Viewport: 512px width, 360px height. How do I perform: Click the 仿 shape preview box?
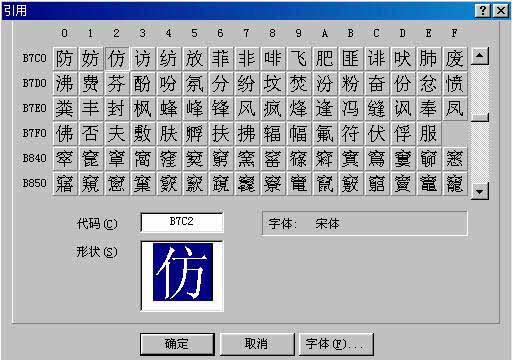(182, 276)
